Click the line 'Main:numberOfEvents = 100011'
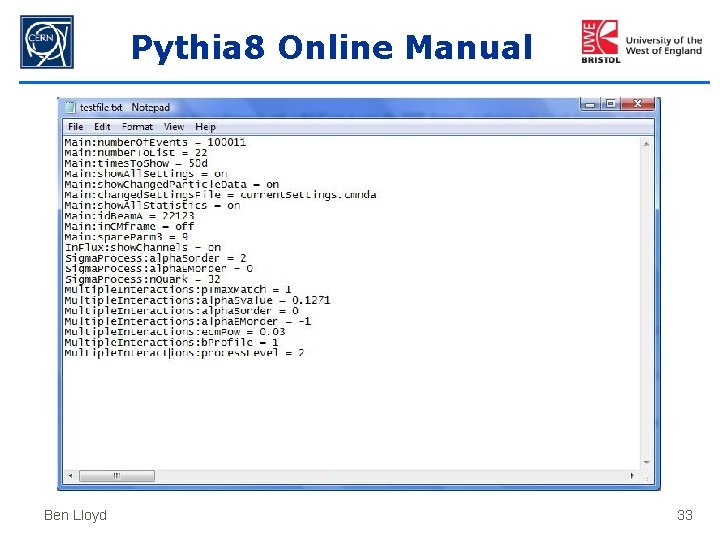 coord(155,142)
